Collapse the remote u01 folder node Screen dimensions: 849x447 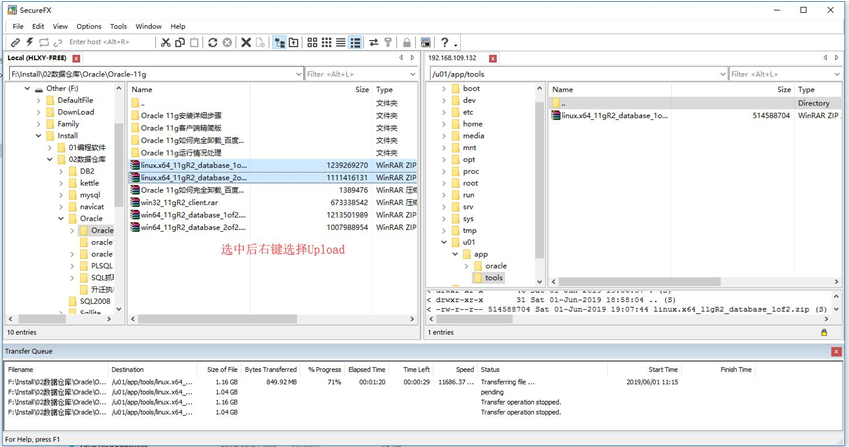point(444,242)
